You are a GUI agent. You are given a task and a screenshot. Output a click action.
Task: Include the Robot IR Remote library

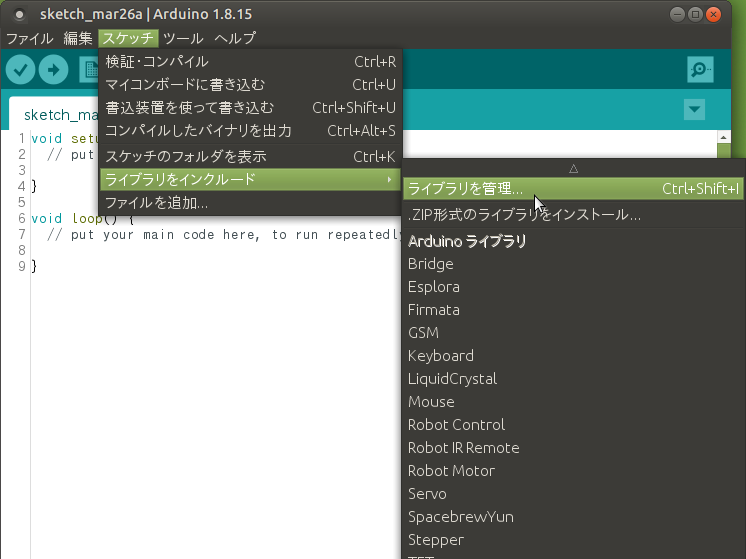tap(573, 448)
